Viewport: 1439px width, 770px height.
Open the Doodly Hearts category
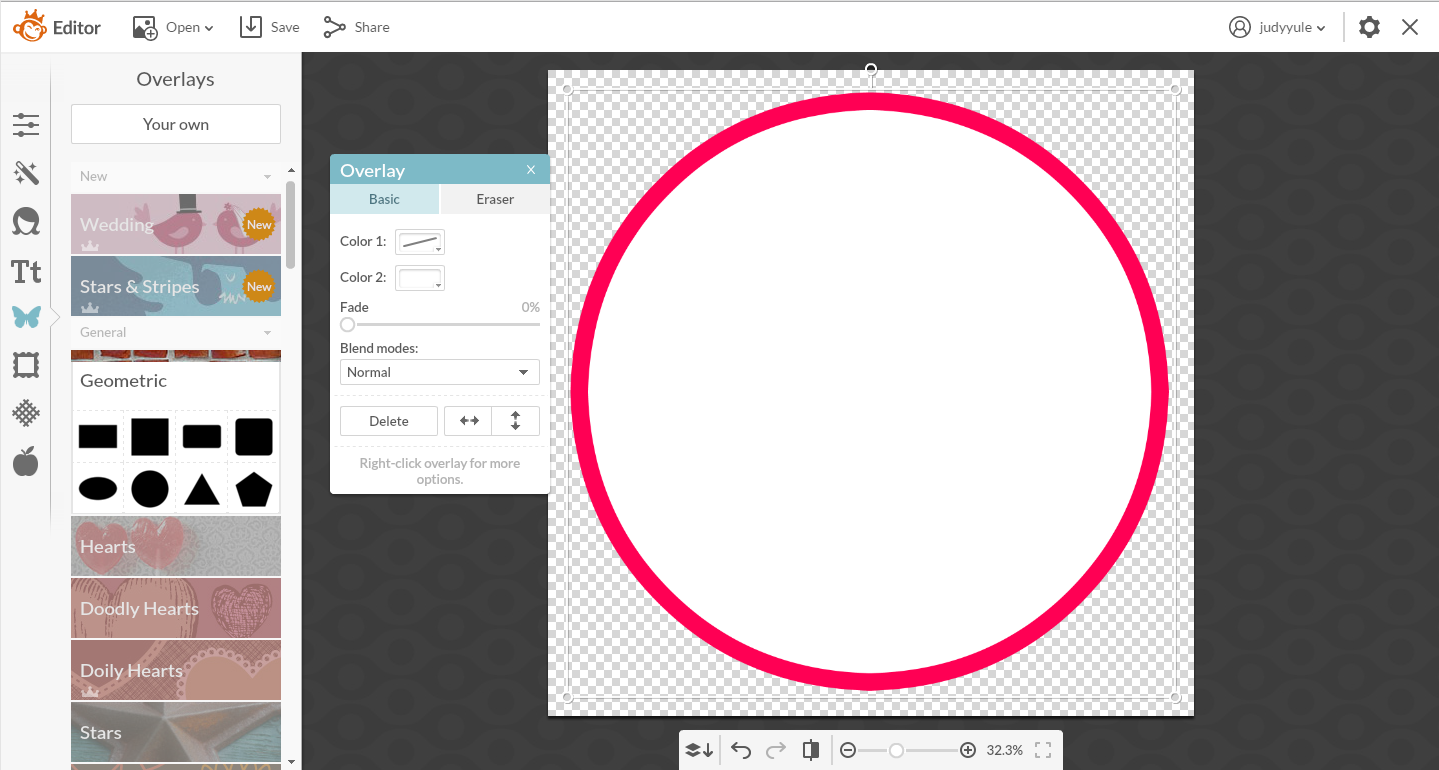point(176,608)
